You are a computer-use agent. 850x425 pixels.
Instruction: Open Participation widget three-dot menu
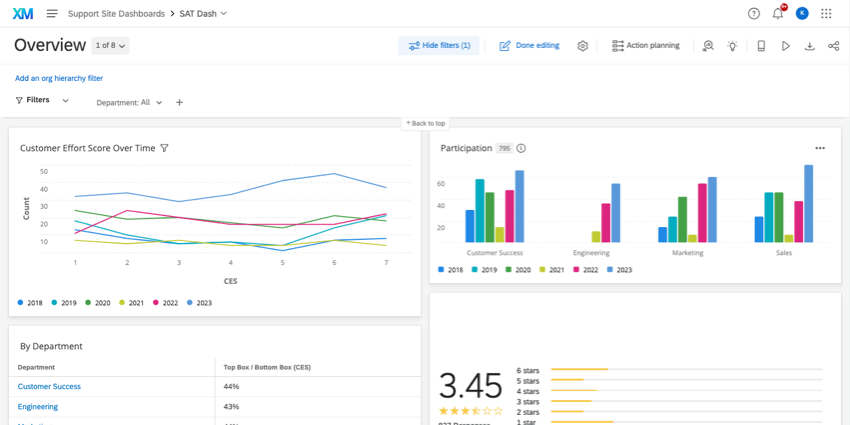[820, 148]
